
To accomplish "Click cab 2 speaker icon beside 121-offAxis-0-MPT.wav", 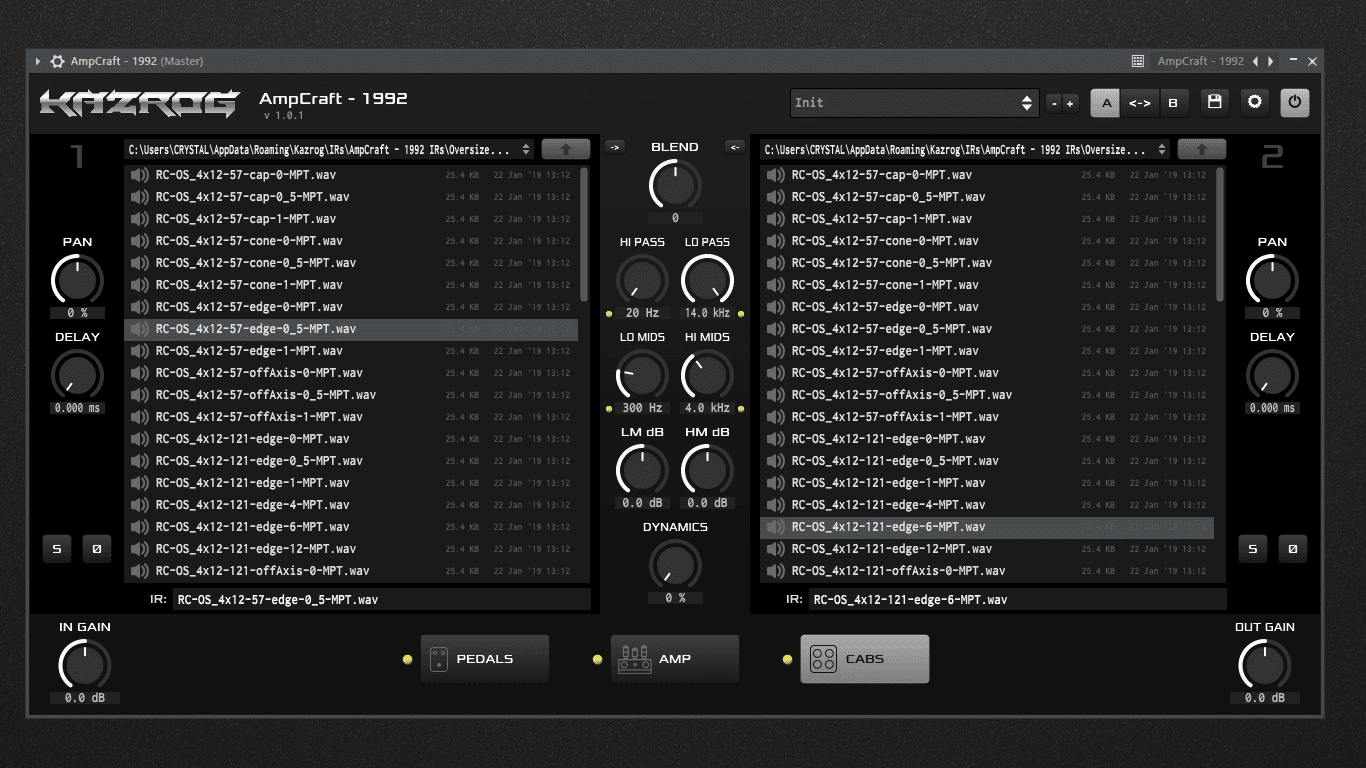I will [776, 571].
